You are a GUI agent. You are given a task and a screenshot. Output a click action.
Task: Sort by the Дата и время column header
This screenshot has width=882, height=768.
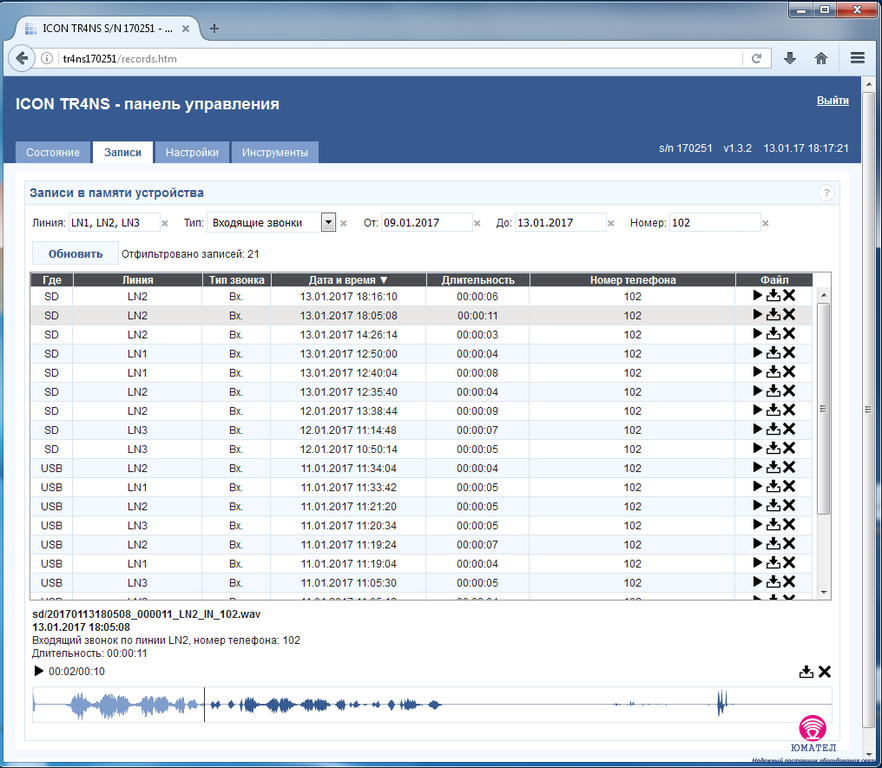coord(349,280)
